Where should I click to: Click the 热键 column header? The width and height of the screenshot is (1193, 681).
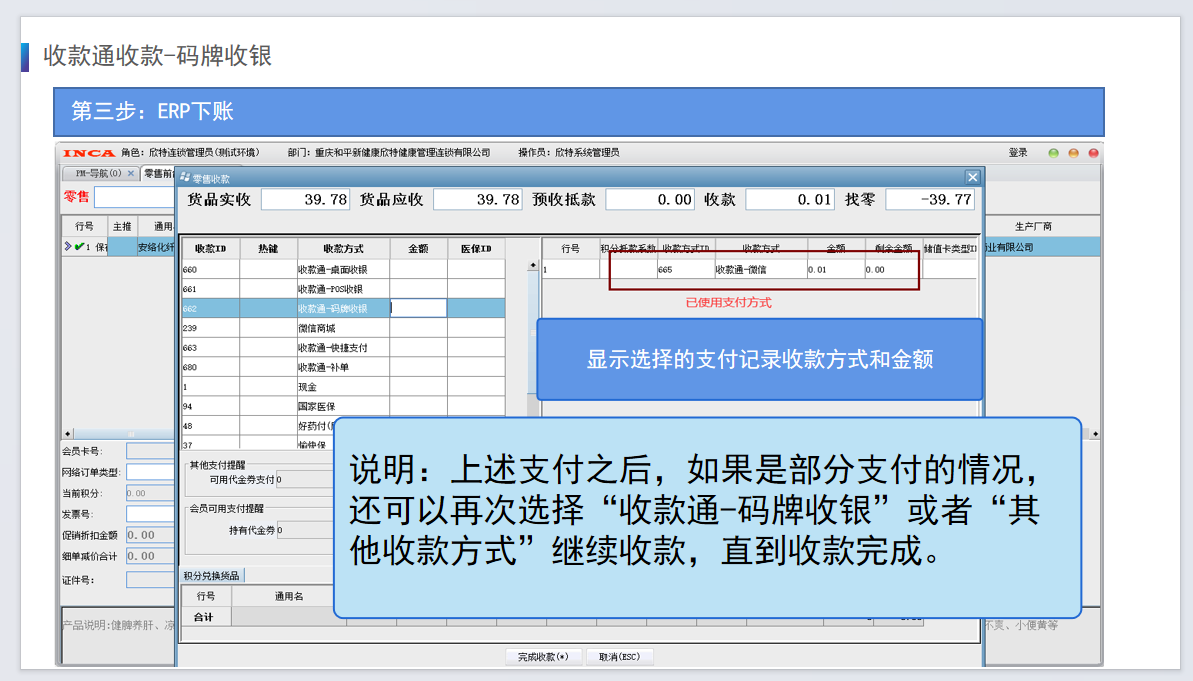268,249
